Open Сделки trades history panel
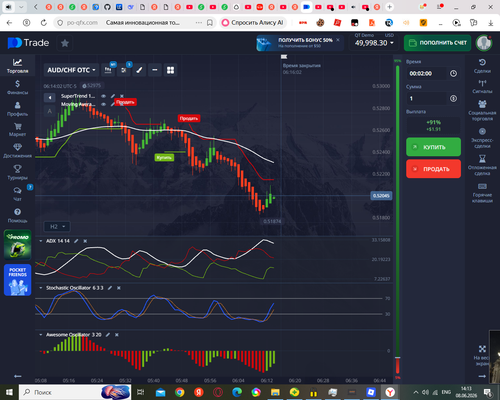 click(x=482, y=66)
